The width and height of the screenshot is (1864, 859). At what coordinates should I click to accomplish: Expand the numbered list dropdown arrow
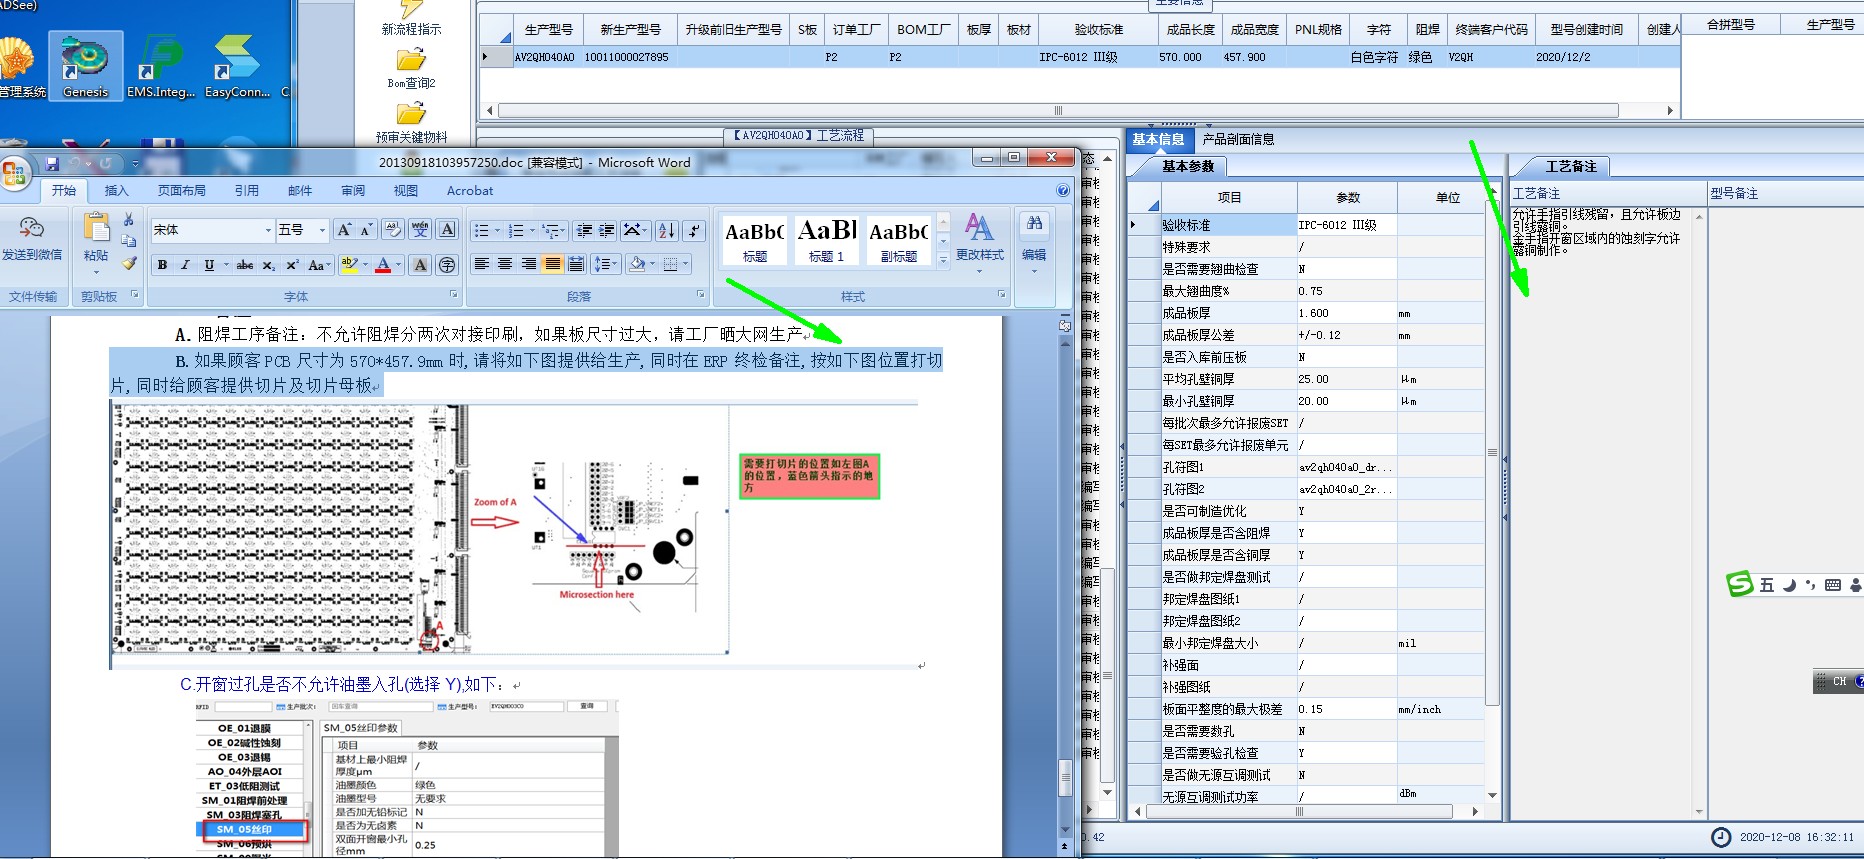pos(532,231)
